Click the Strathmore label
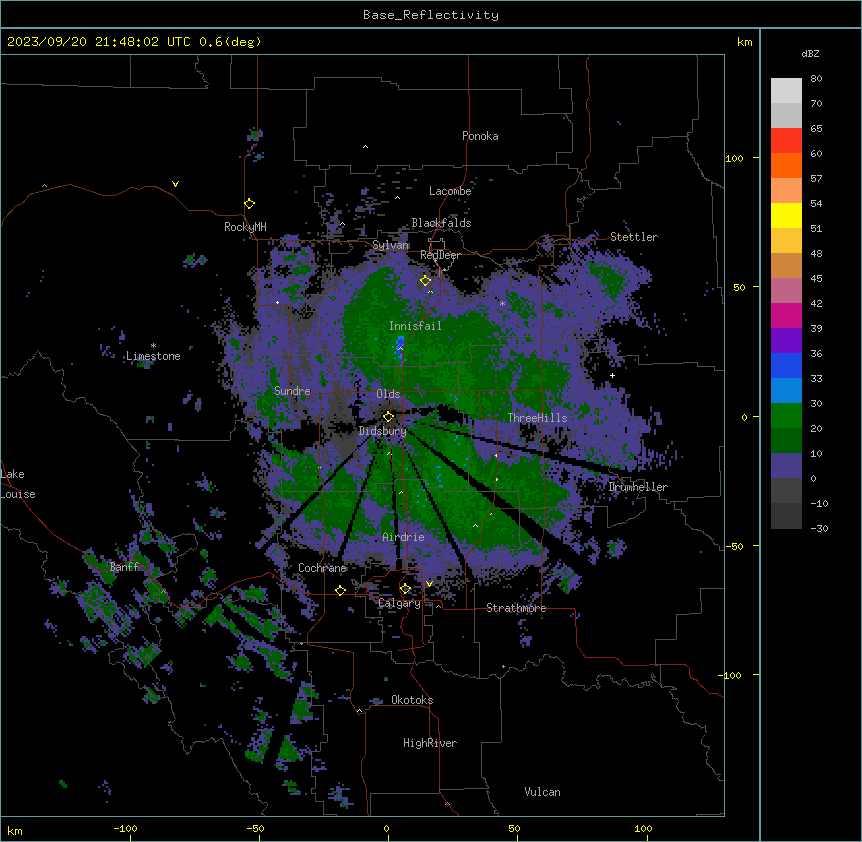 click(x=516, y=608)
